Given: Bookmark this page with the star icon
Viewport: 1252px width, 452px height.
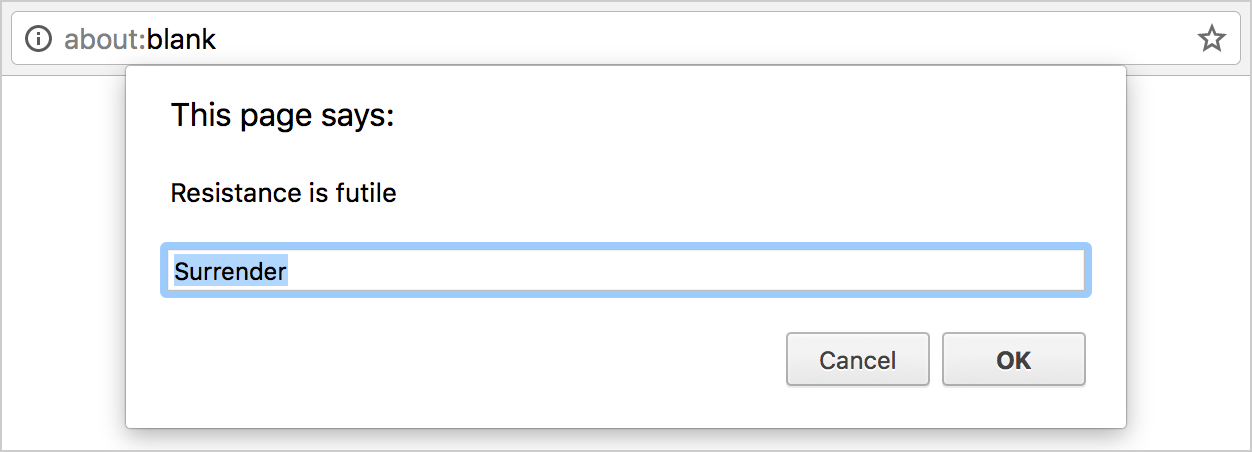Looking at the screenshot, I should pyautogui.click(x=1211, y=39).
